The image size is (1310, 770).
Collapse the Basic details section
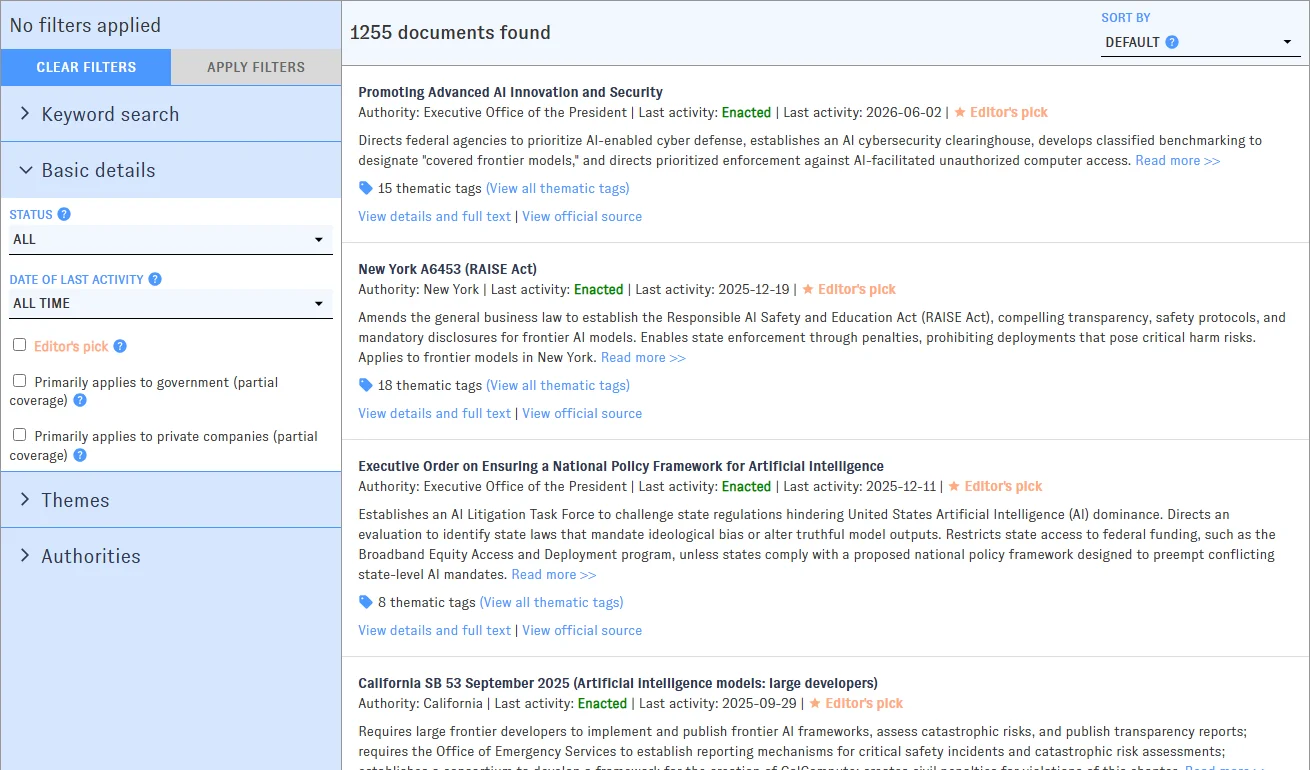point(171,170)
